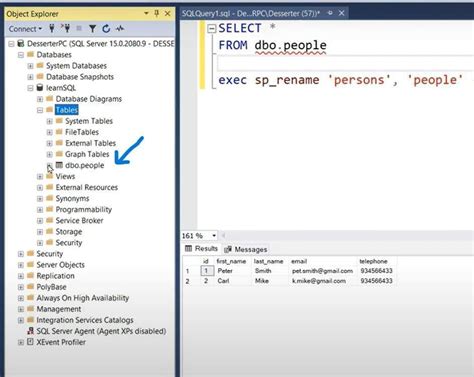The image size is (474, 377).
Task: Select the Management tree item
Action: tap(59, 309)
